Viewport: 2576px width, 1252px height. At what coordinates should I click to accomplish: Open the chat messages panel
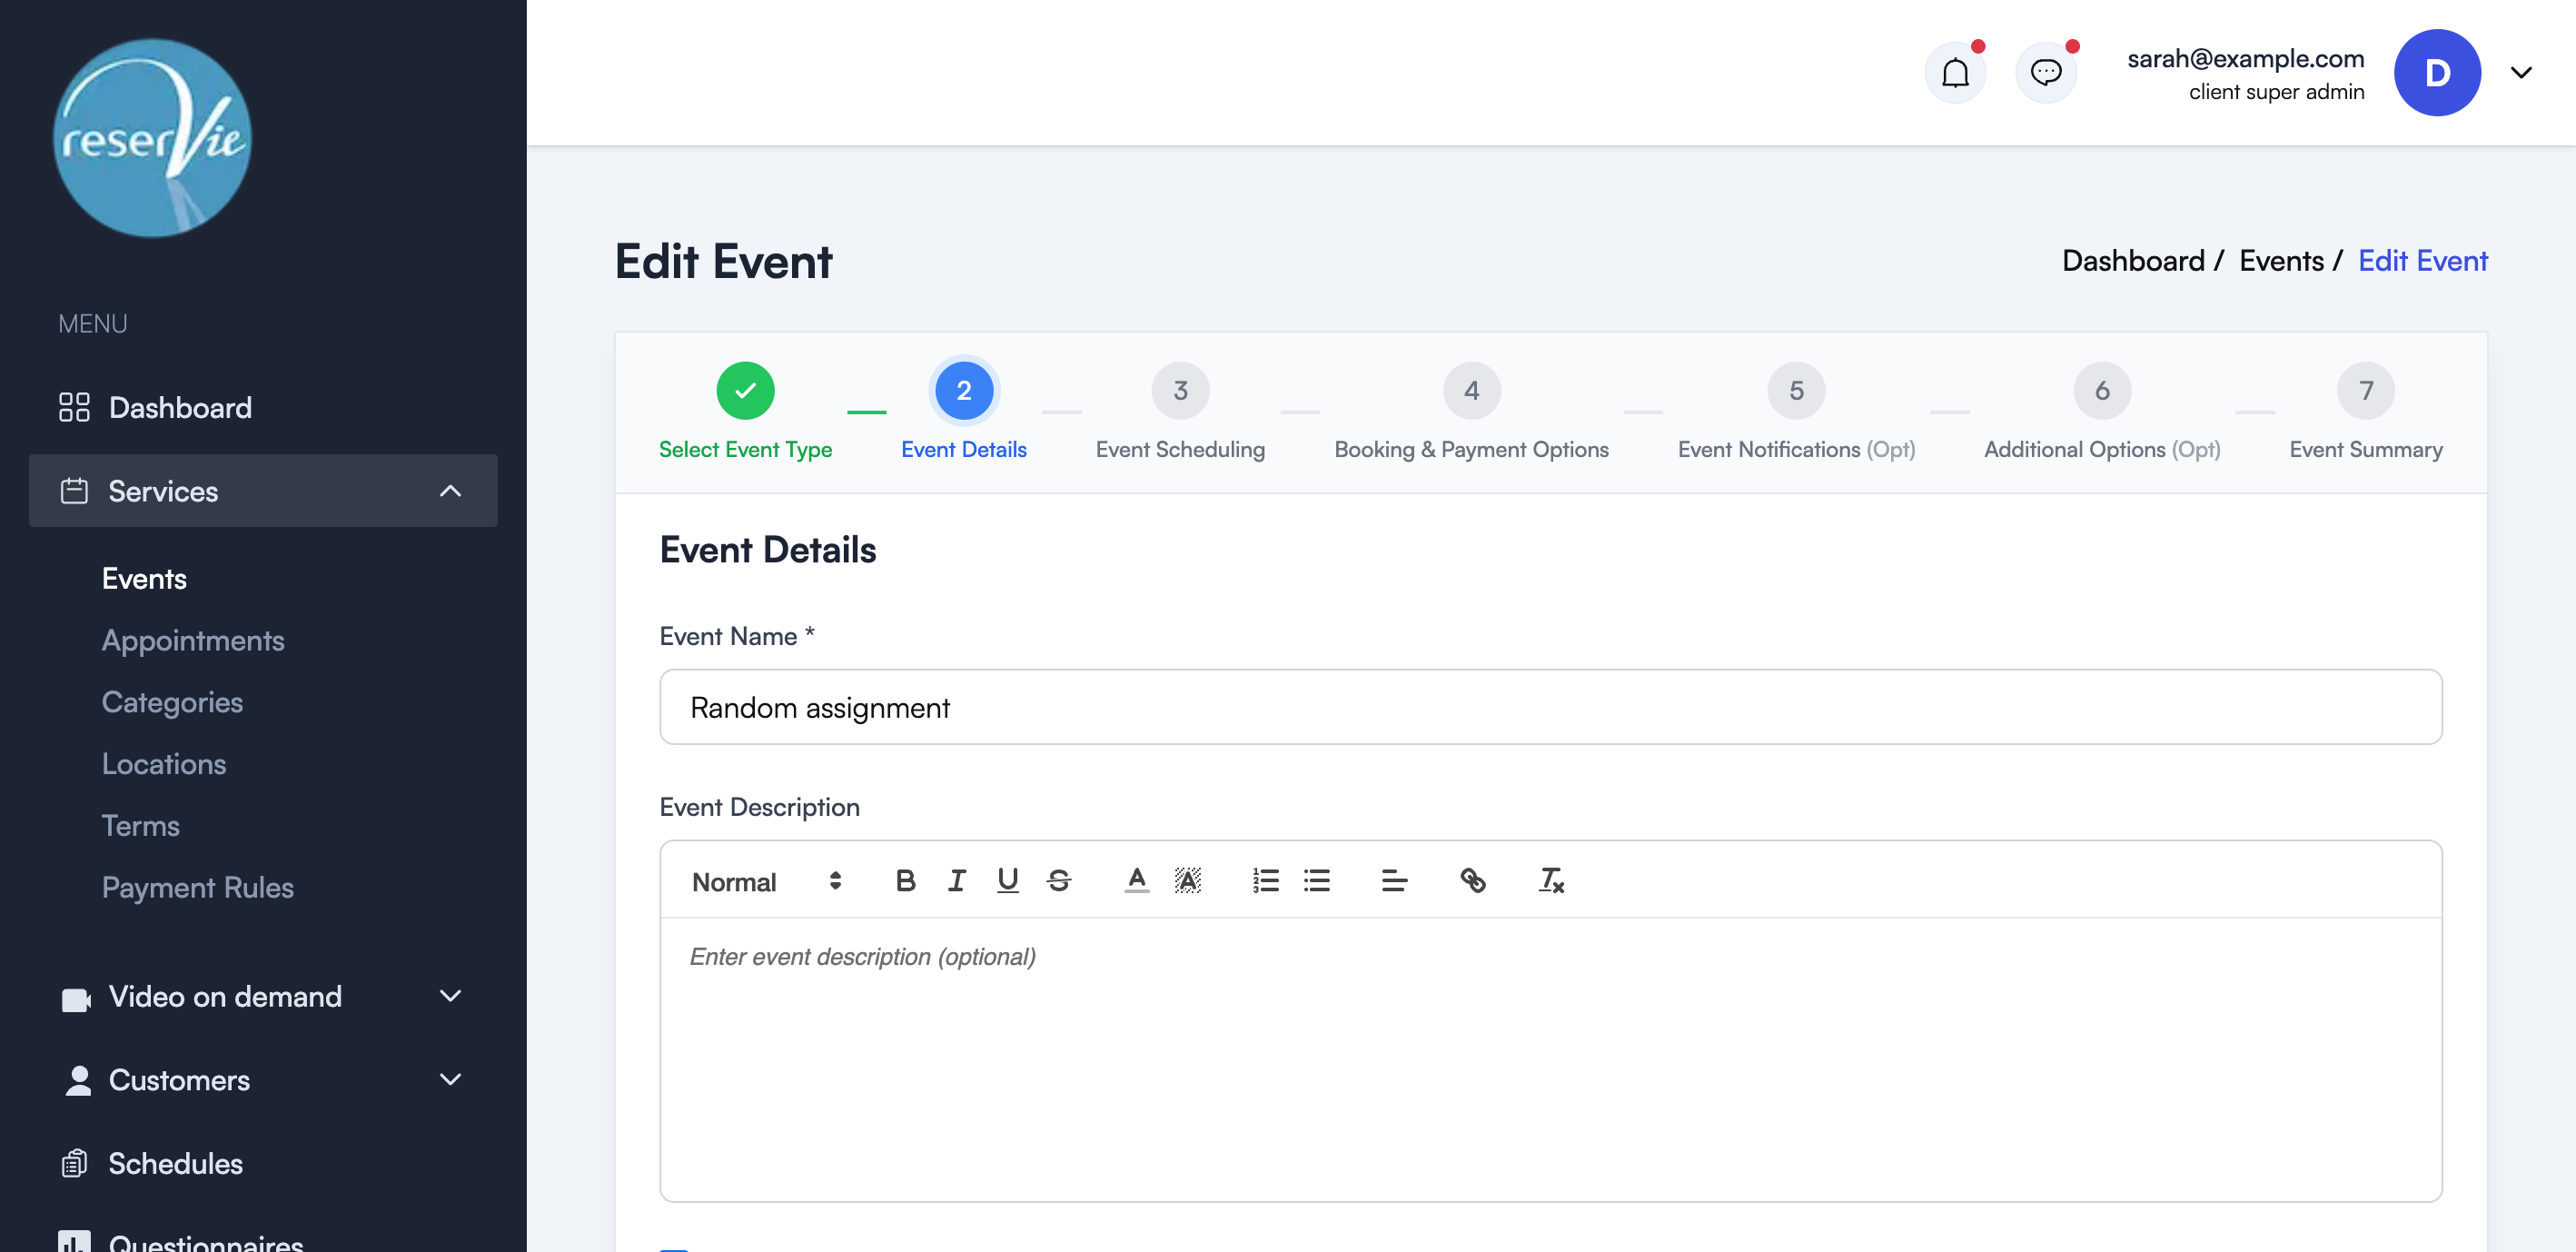tap(2046, 71)
